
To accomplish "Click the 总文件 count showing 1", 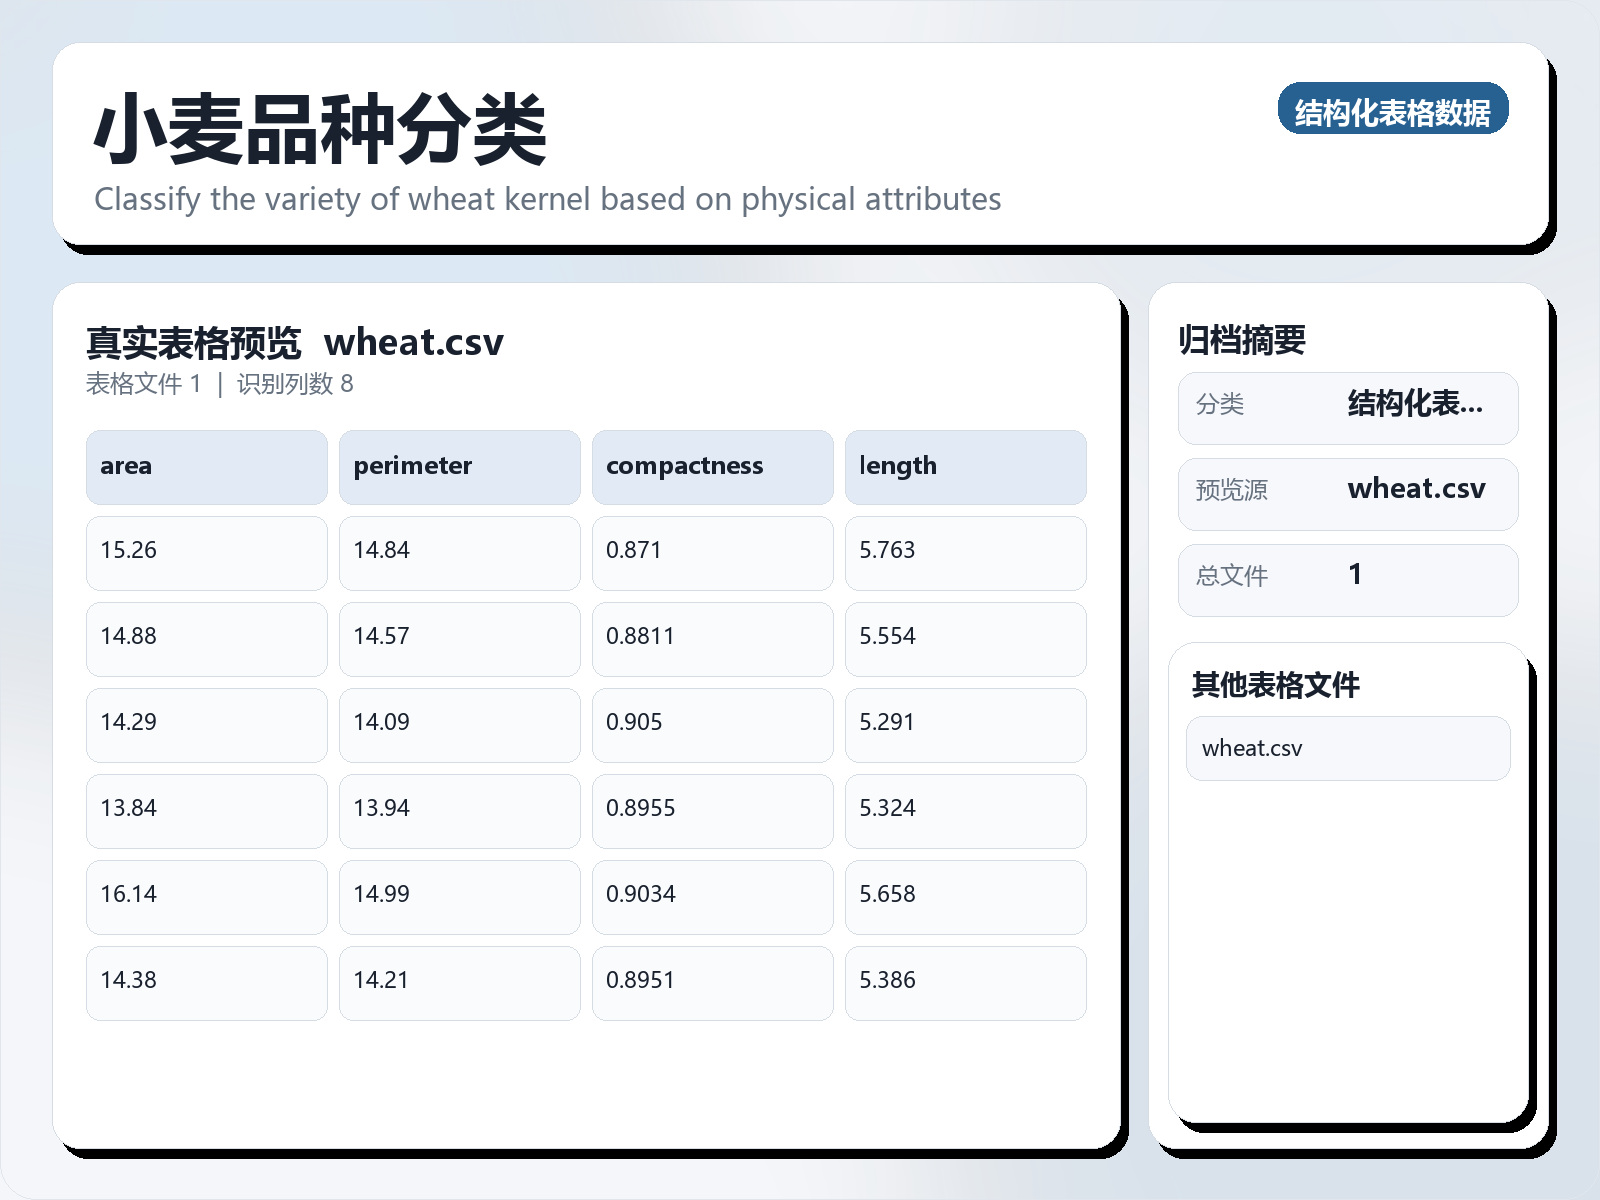I will click(1348, 578).
